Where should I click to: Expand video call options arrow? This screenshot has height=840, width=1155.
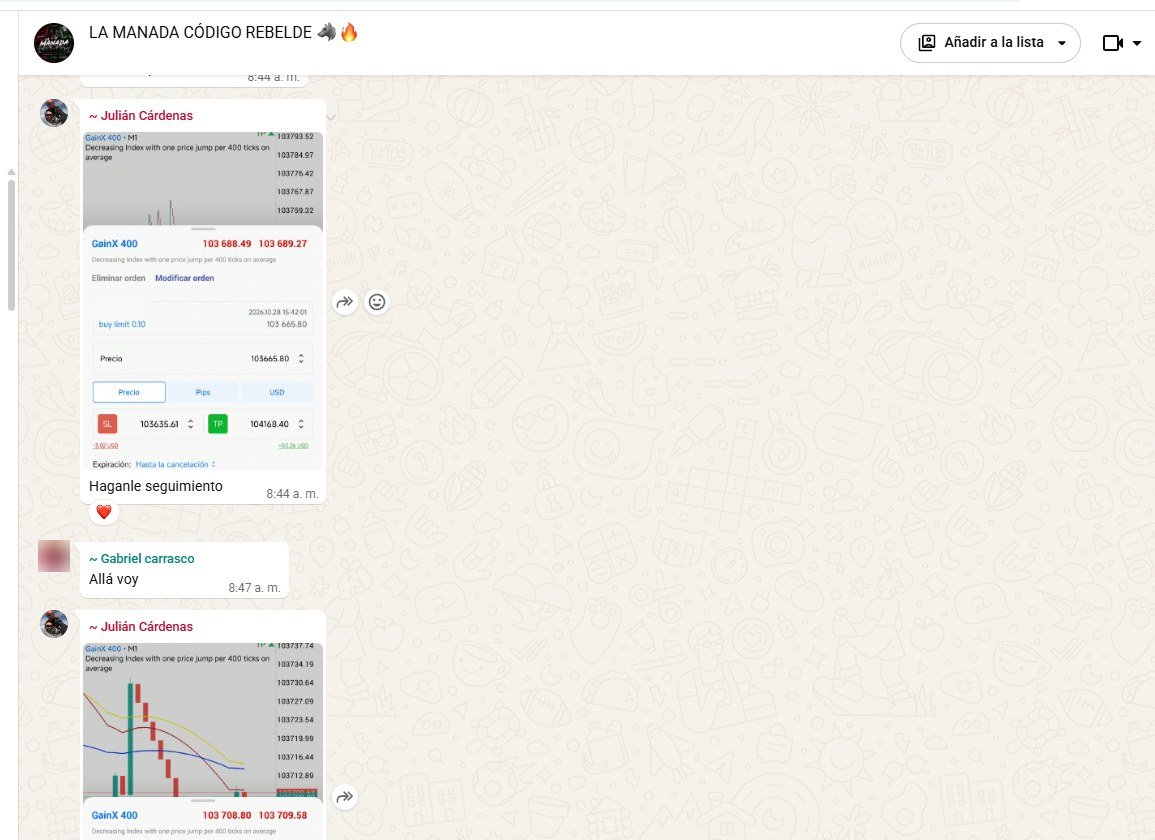(1137, 43)
